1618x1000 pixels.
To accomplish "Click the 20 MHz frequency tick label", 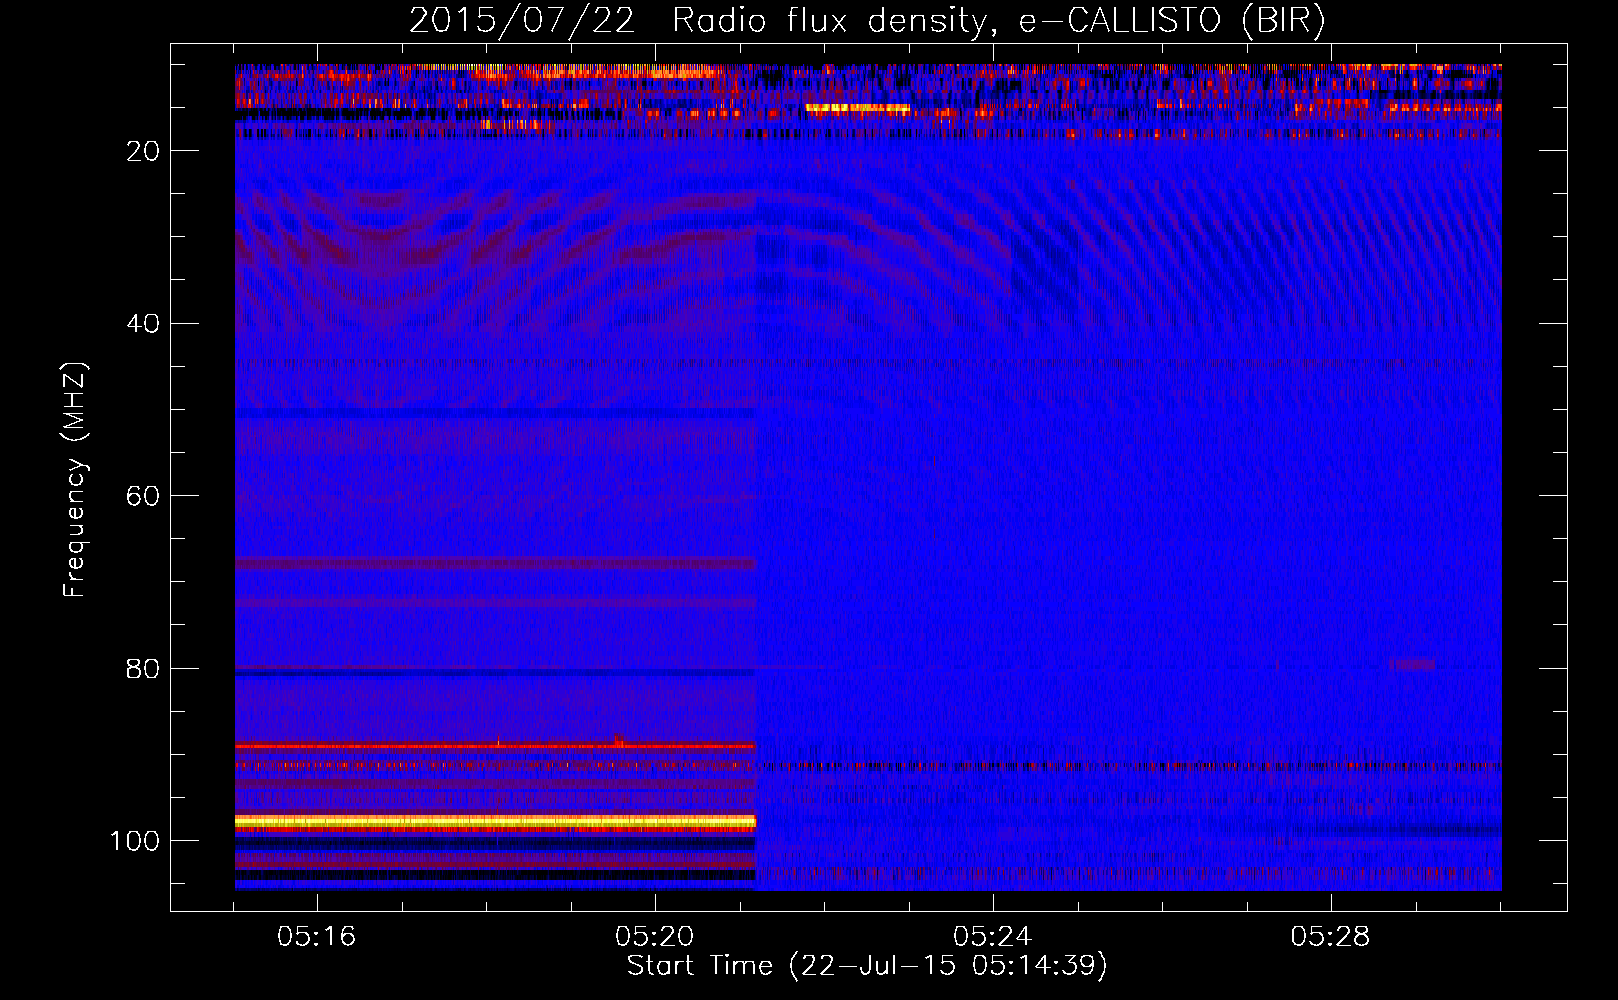I will 143,151.
